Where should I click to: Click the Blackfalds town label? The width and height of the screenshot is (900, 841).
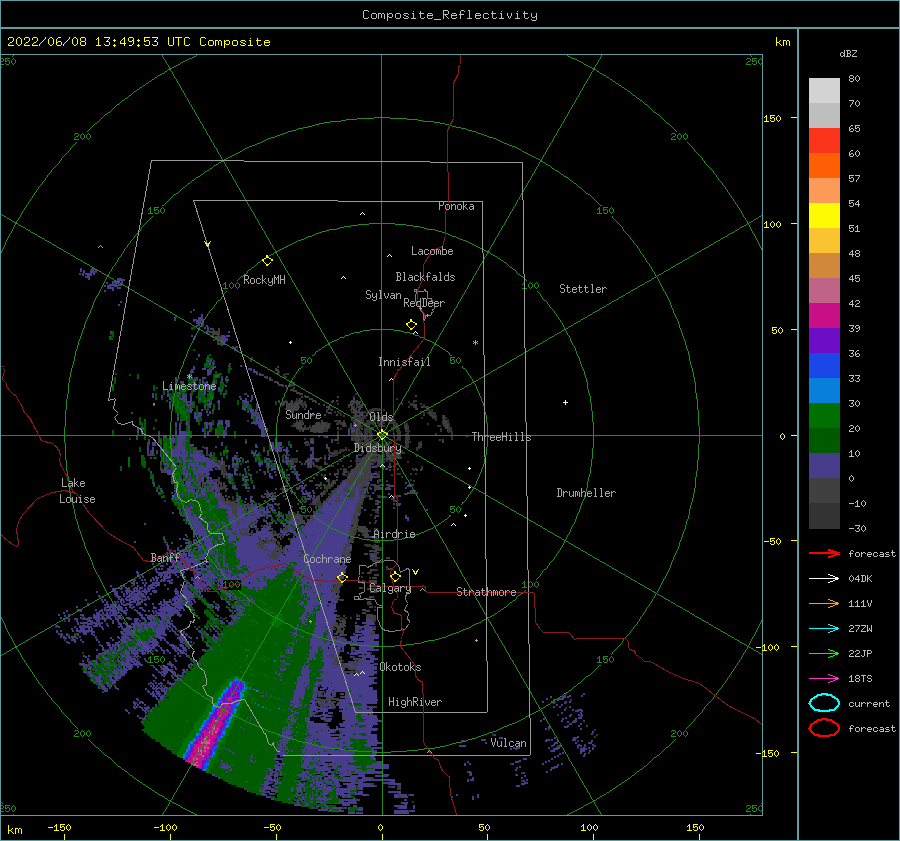coord(425,277)
